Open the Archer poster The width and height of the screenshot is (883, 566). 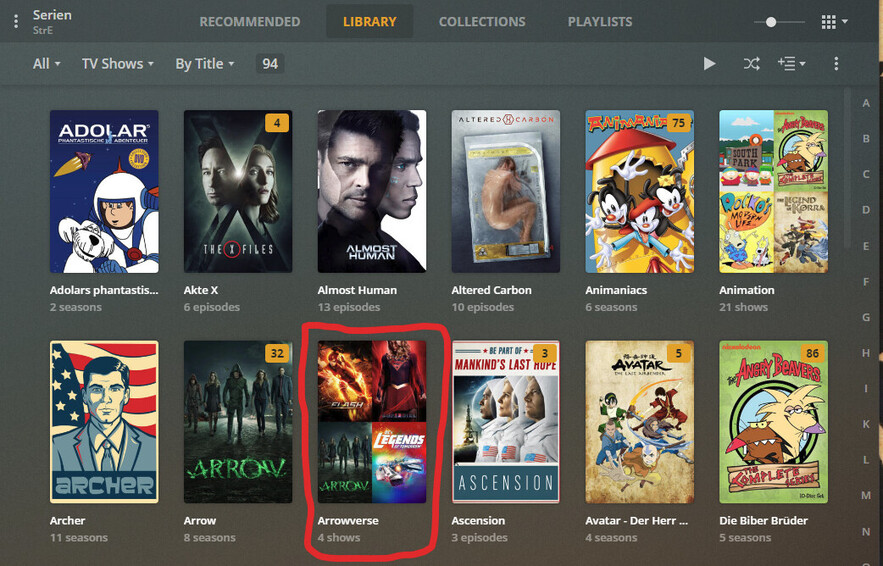point(104,422)
